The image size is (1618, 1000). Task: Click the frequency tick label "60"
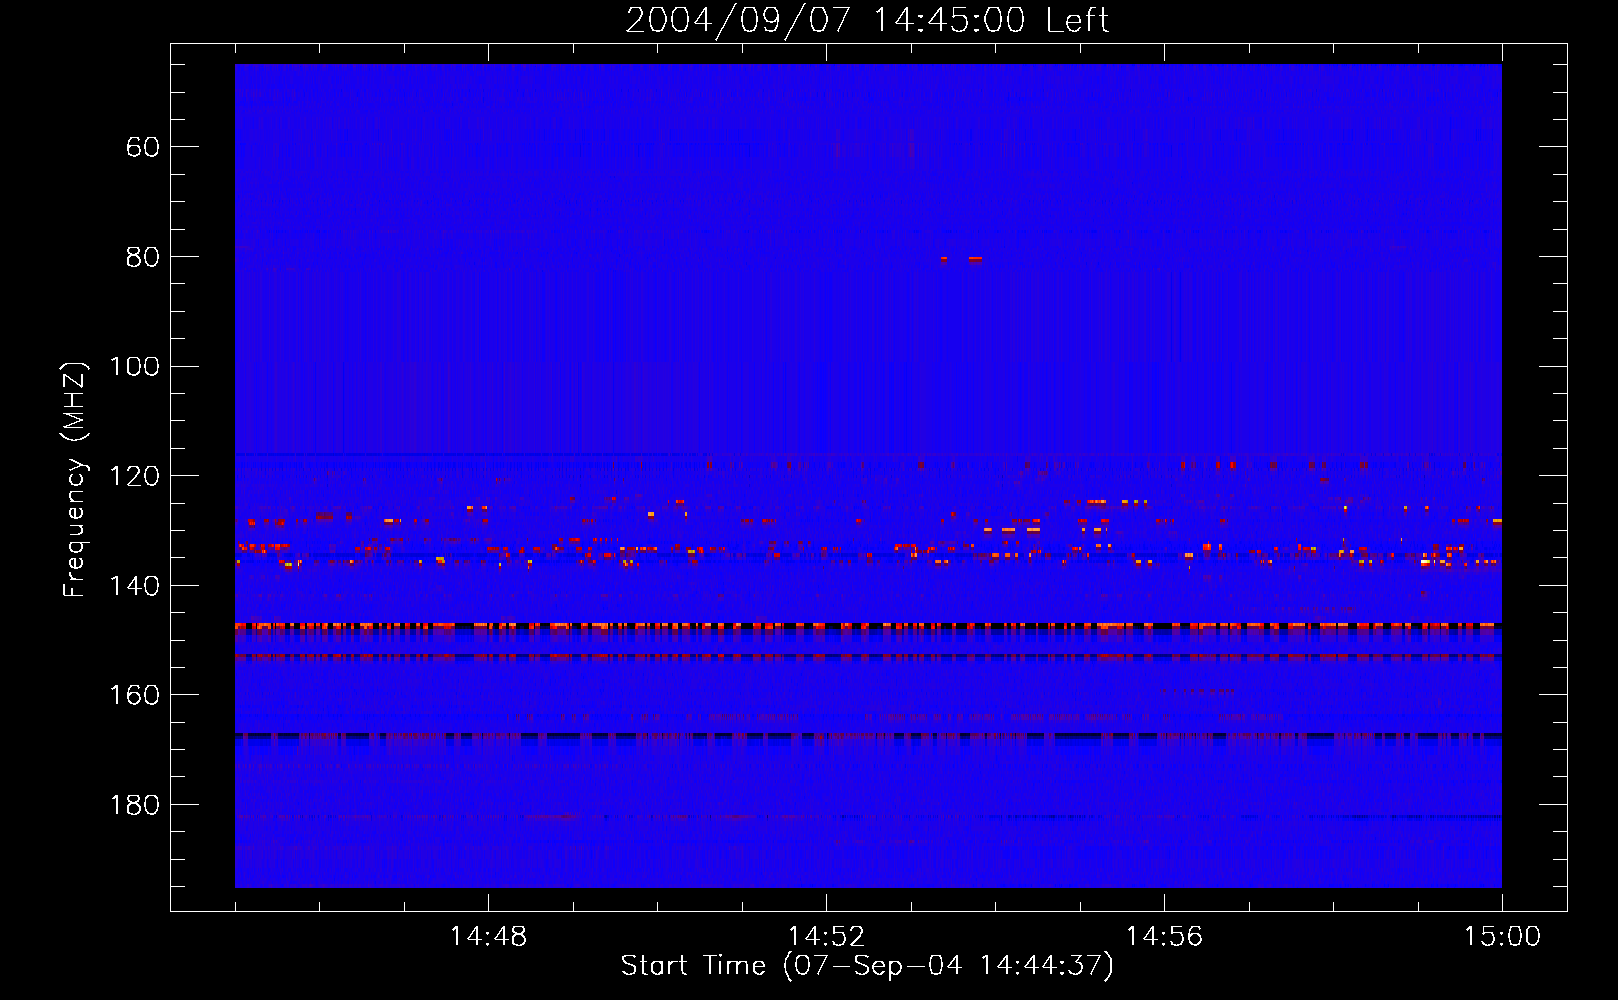[143, 148]
